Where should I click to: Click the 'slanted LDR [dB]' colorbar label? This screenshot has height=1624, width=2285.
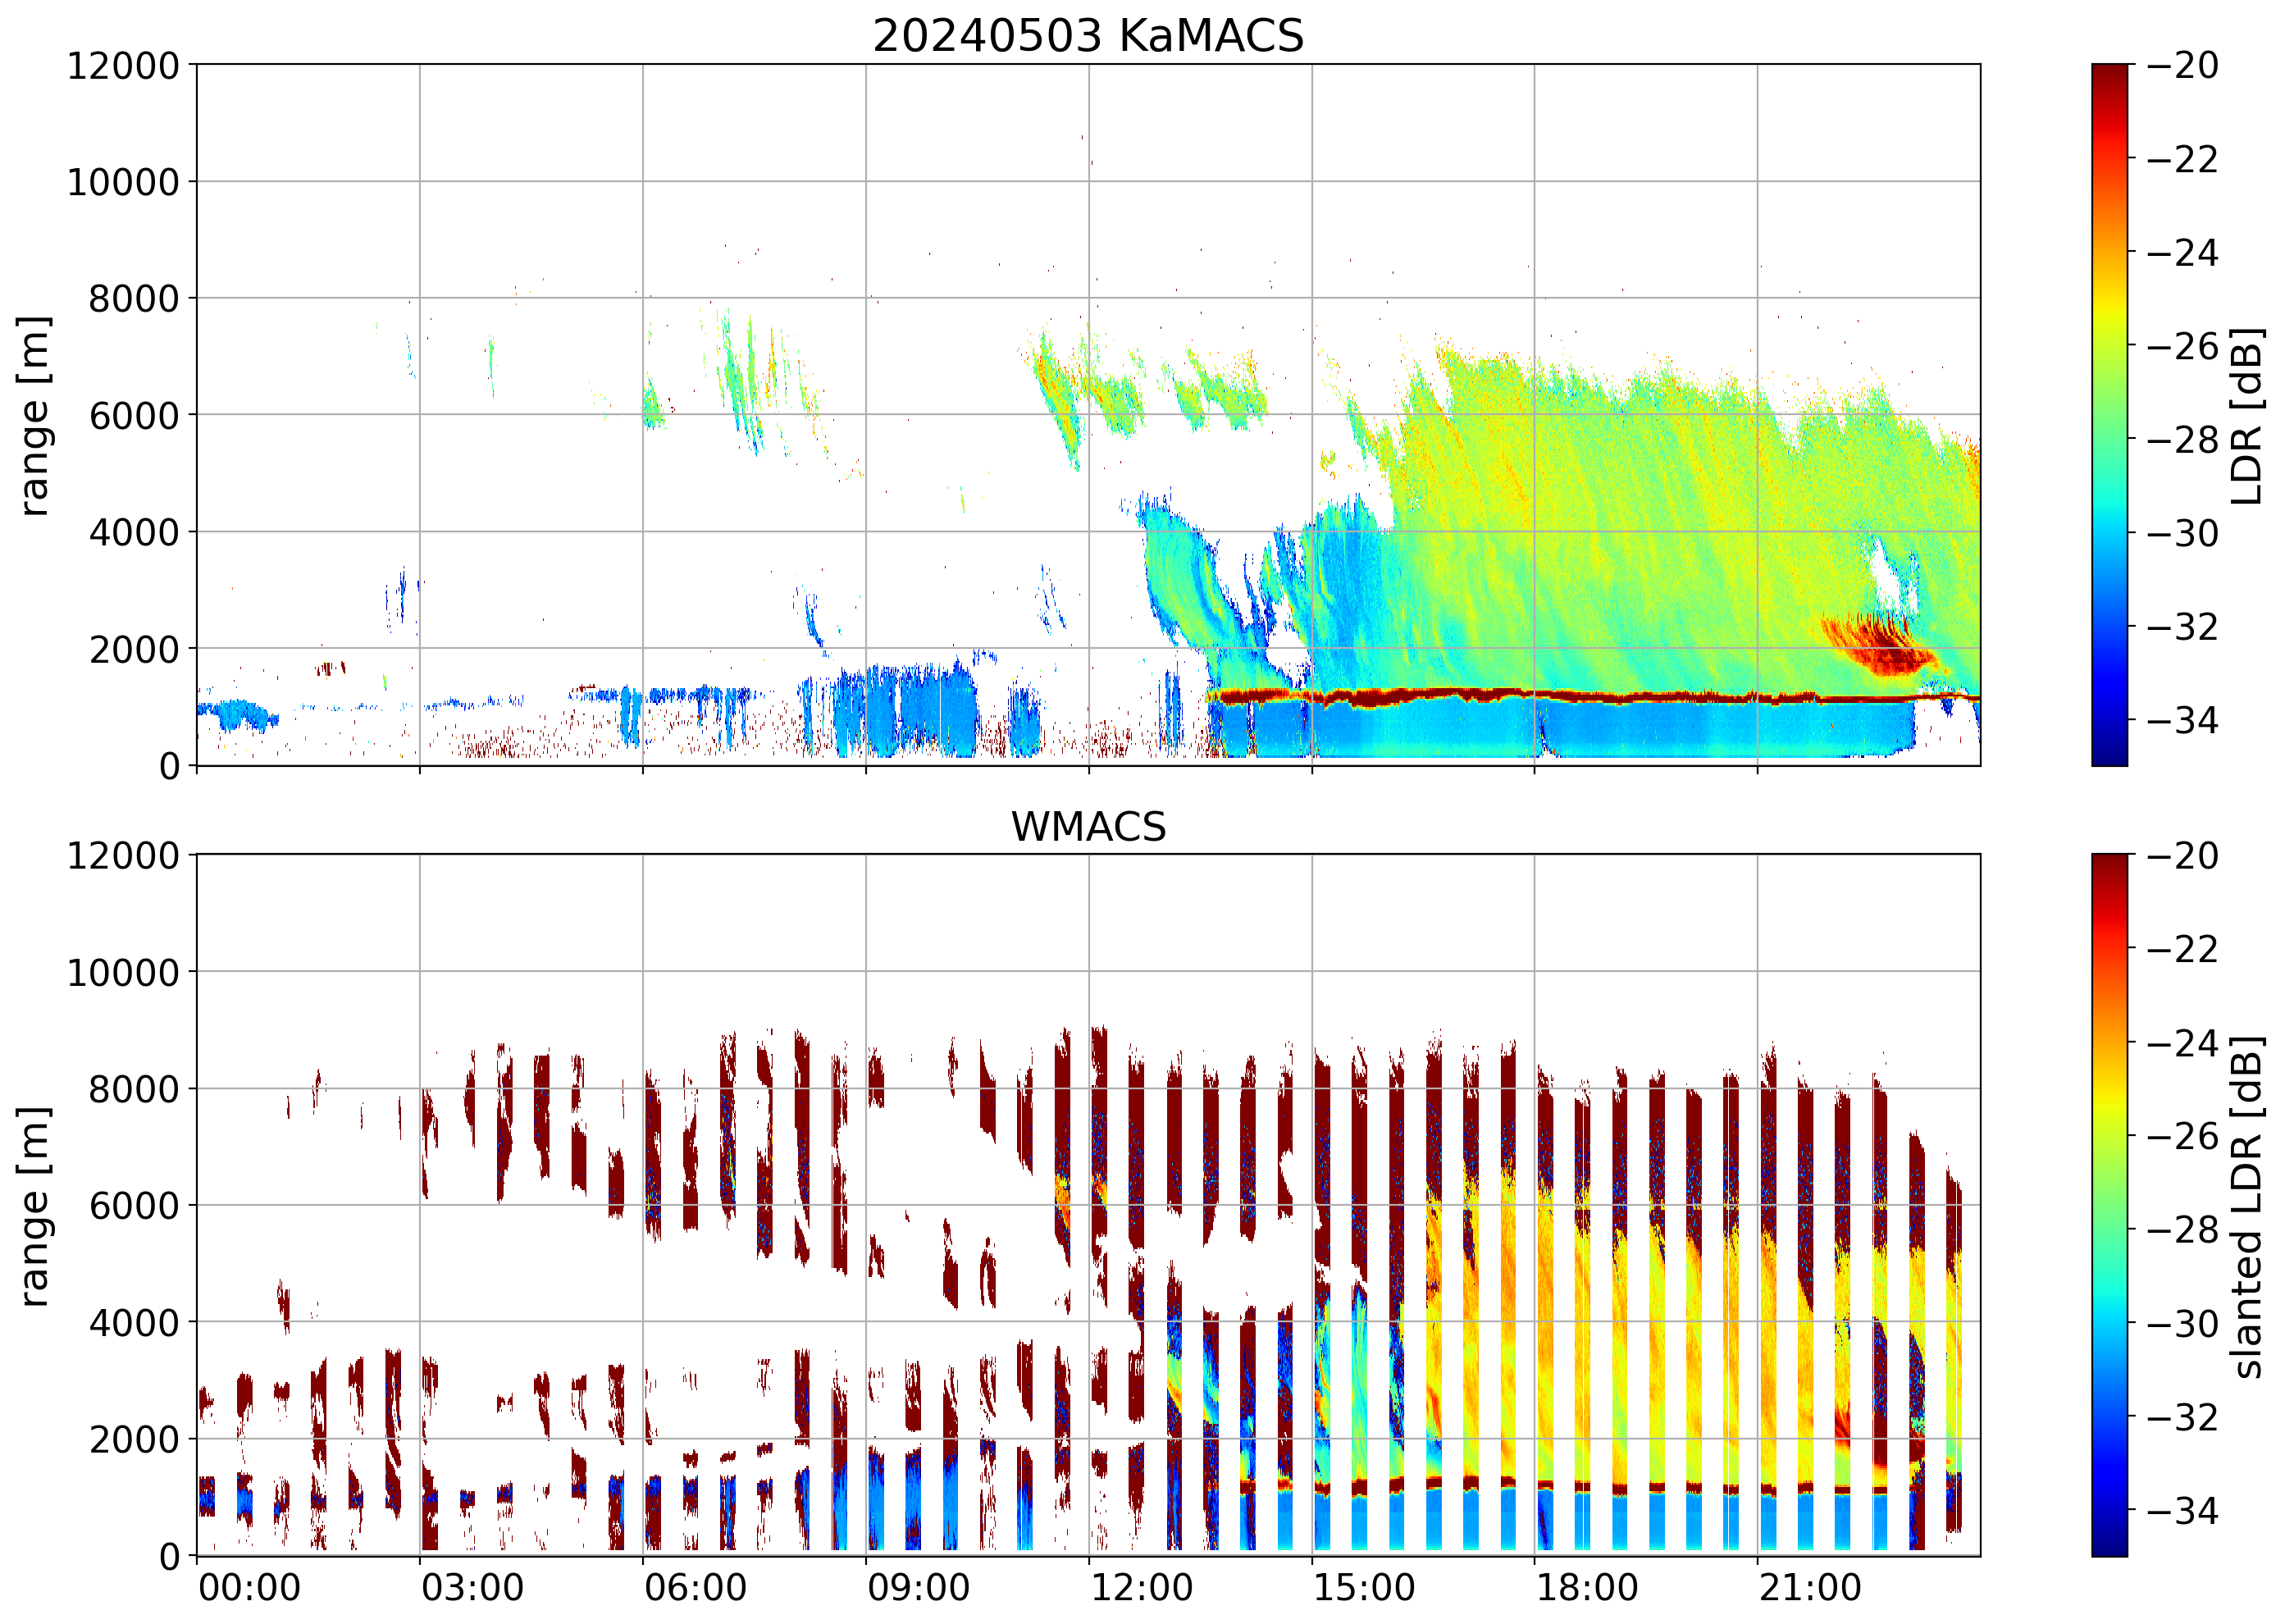pos(2246,1205)
